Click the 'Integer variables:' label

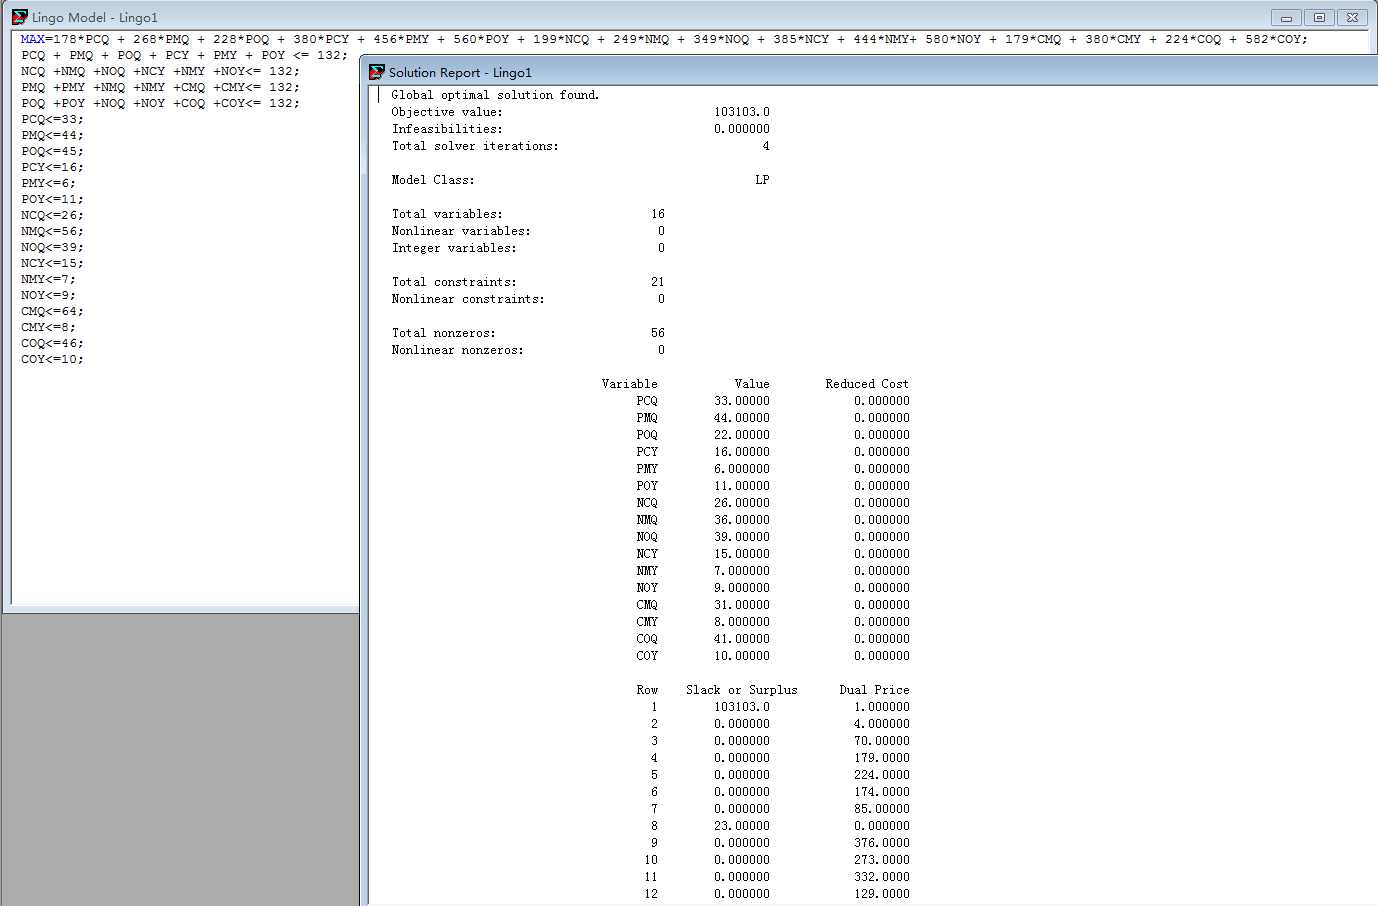coord(454,248)
